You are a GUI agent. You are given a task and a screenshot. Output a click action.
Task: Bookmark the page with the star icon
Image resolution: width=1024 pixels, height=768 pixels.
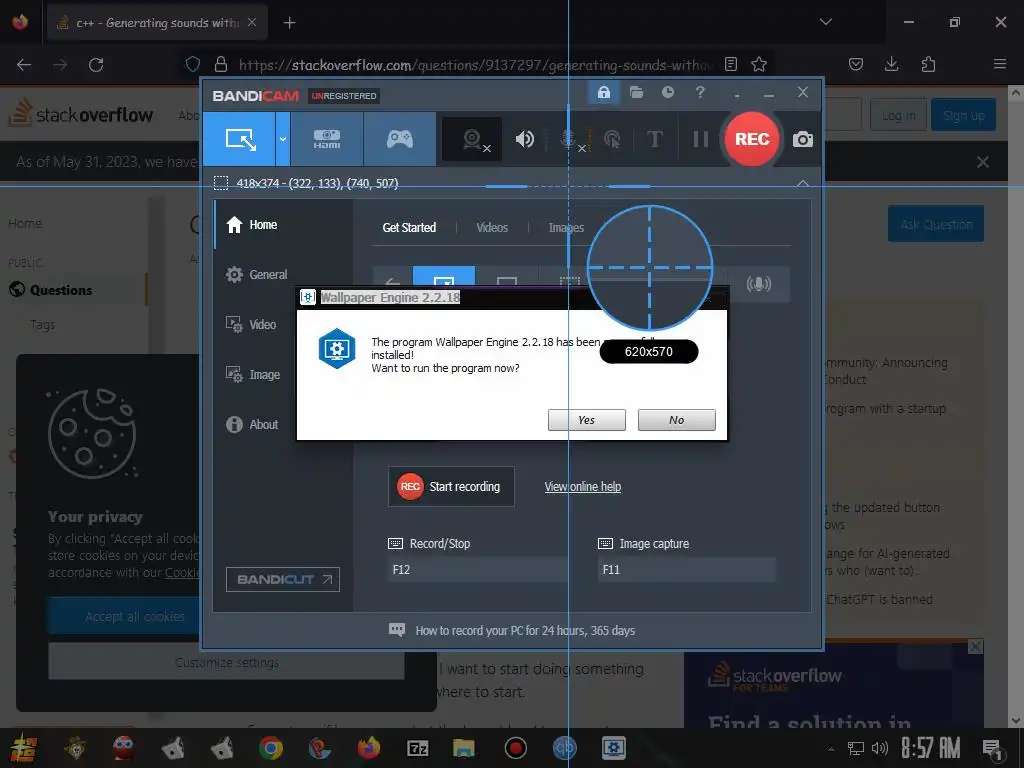pyautogui.click(x=758, y=64)
